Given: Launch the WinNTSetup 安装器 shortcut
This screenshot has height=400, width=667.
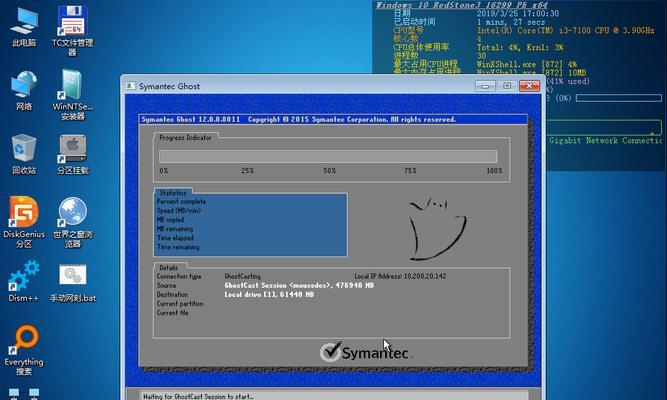Looking at the screenshot, I should coord(72,94).
